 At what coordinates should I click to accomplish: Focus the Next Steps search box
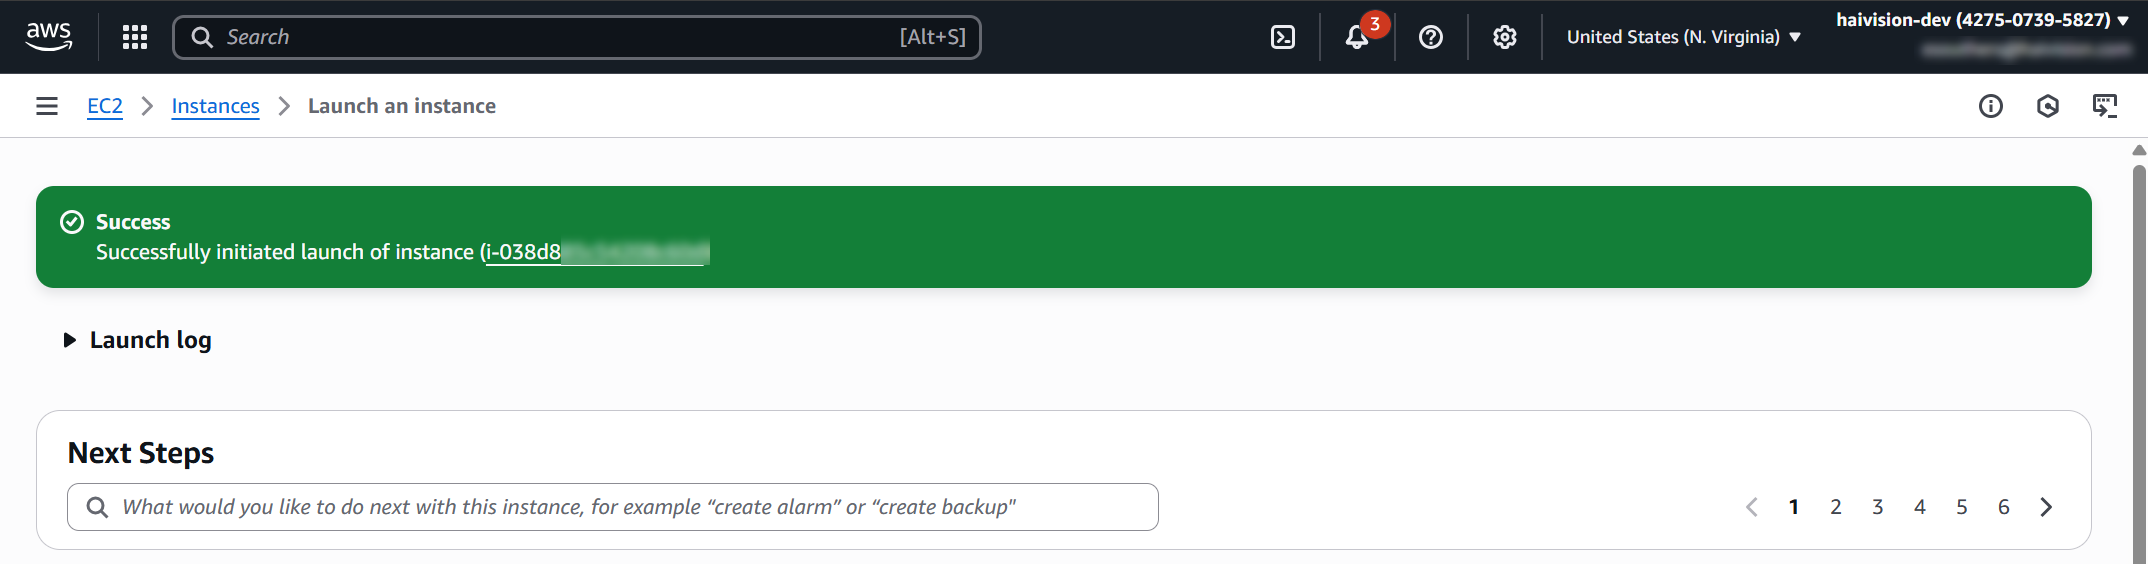(x=612, y=507)
